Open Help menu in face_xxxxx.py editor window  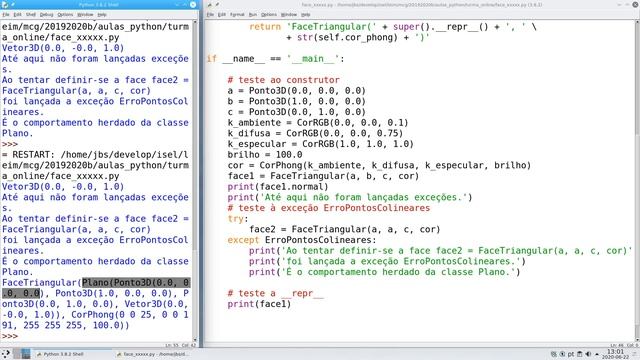(x=306, y=14)
